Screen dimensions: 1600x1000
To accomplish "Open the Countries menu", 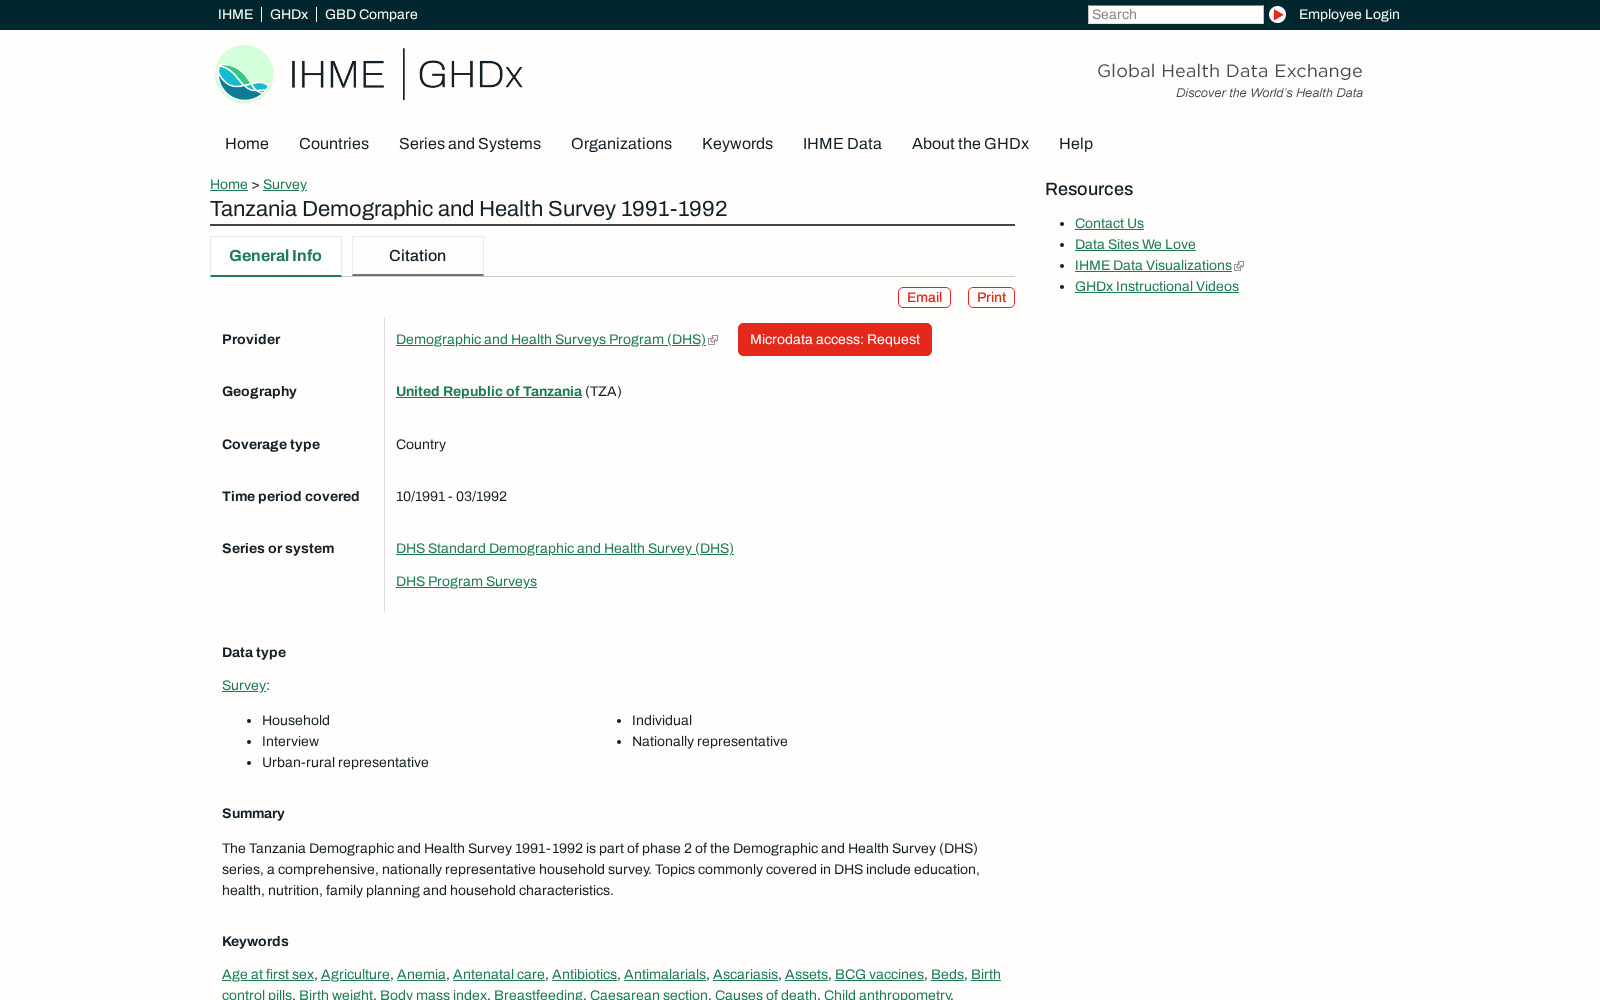I will pos(334,143).
